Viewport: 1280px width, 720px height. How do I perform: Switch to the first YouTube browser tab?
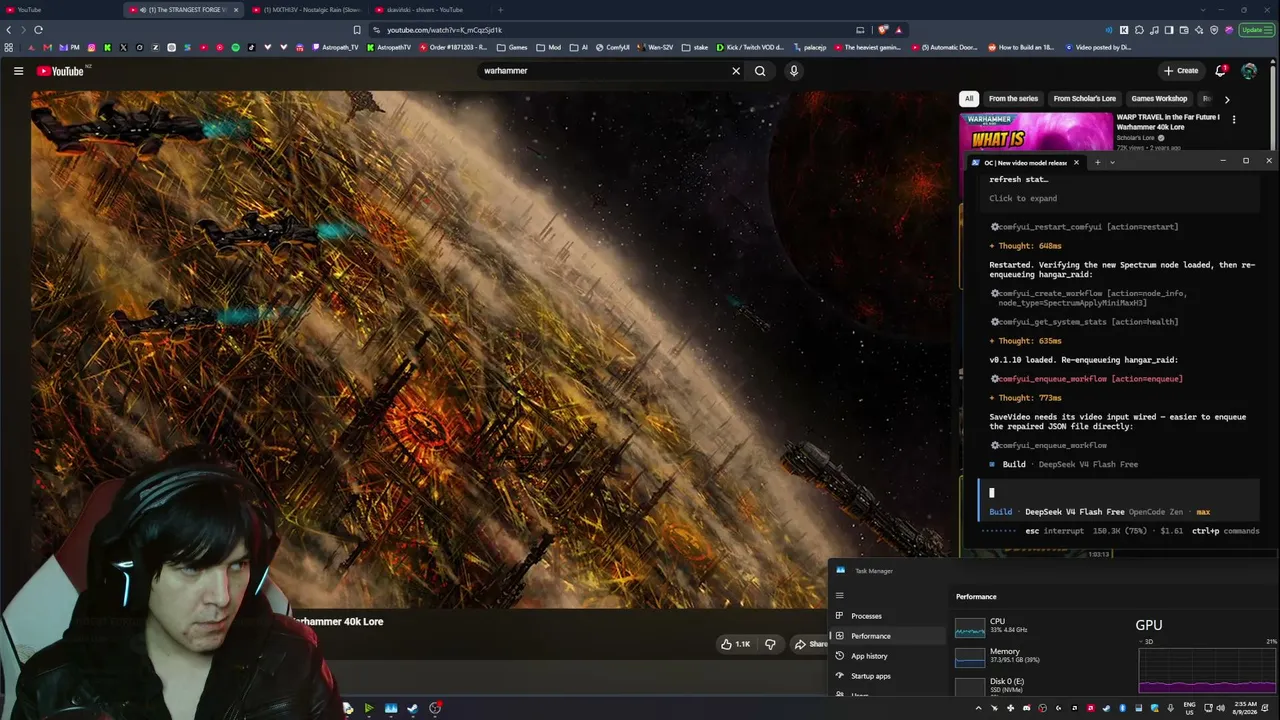(x=62, y=10)
